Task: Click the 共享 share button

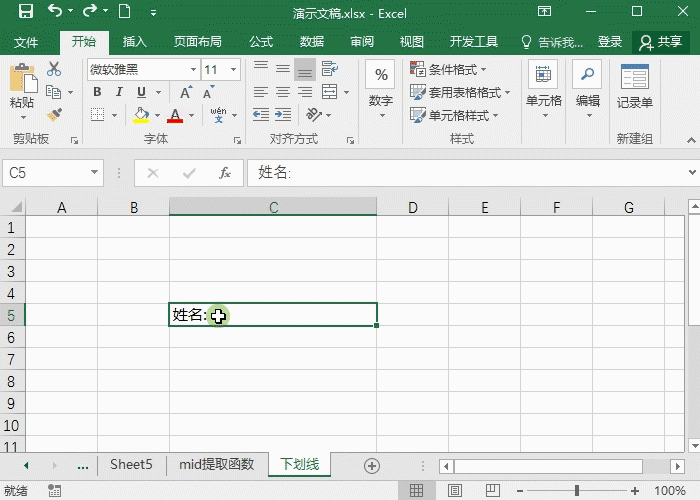Action: point(661,42)
